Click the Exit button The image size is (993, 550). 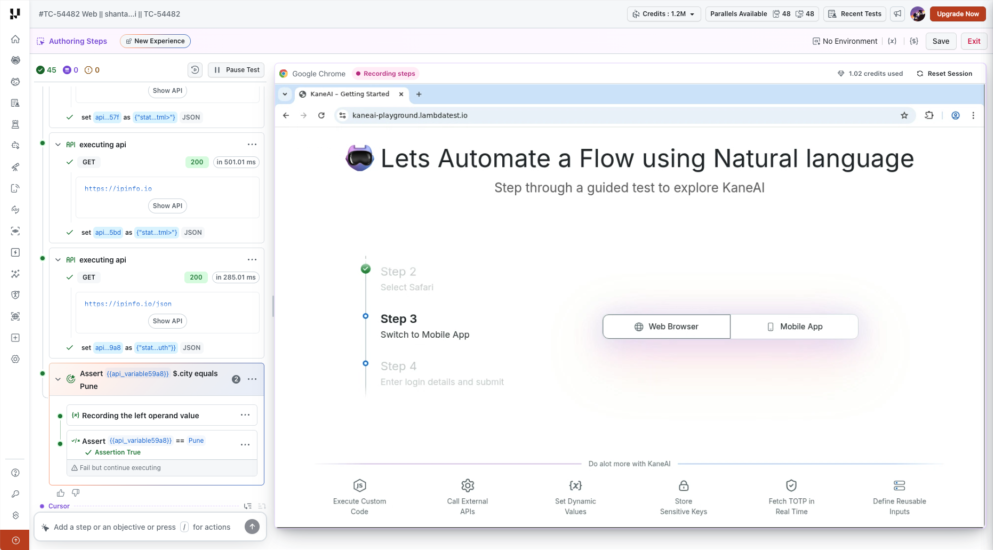[x=973, y=41]
